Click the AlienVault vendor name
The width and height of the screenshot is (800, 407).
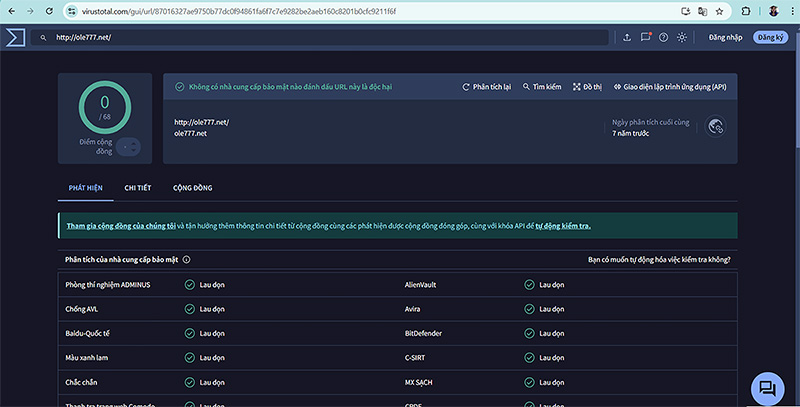click(x=420, y=285)
